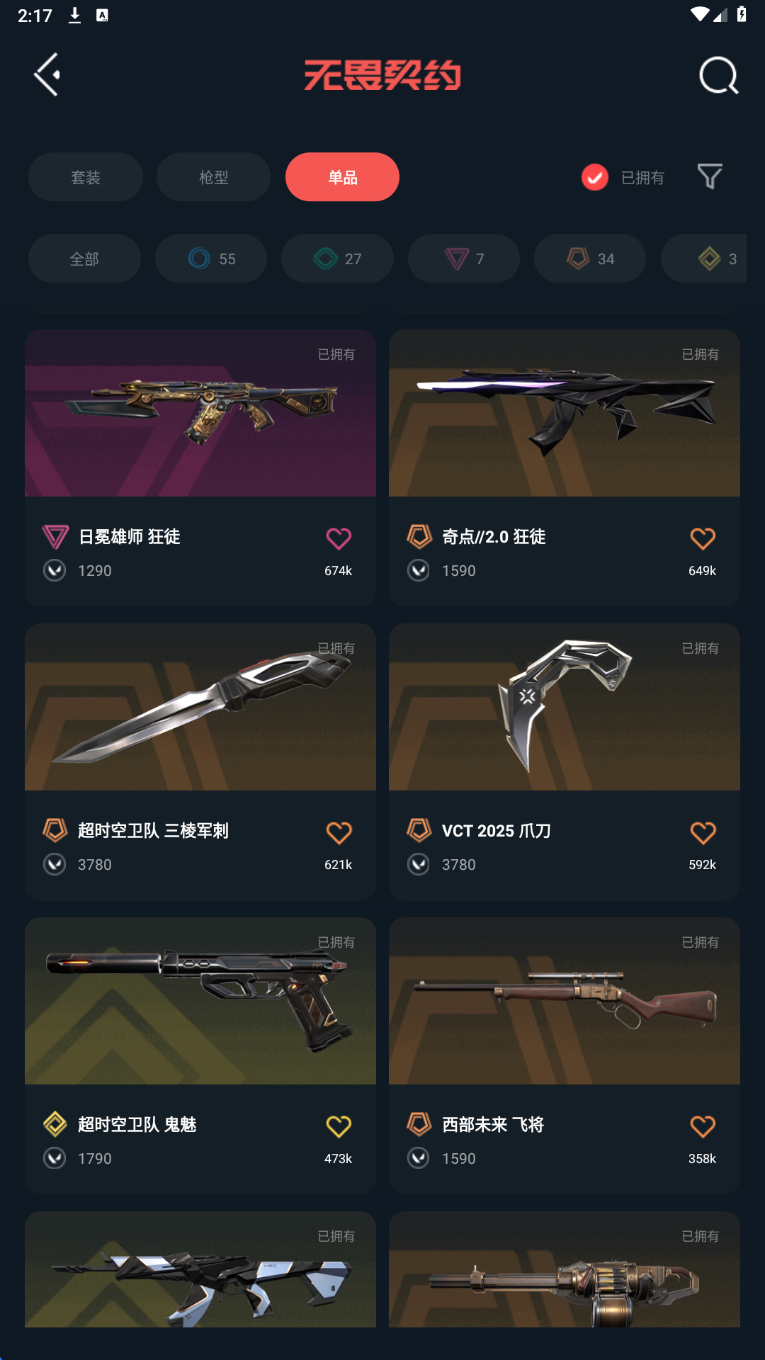The width and height of the screenshot is (765, 1360).
Task: Tap the 全部 filter button
Action: pos(84,259)
